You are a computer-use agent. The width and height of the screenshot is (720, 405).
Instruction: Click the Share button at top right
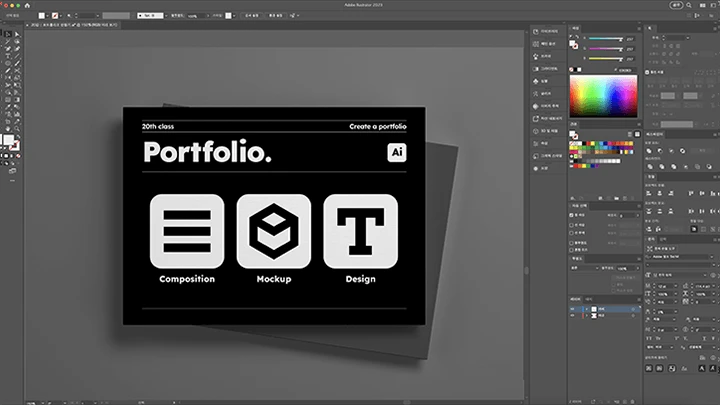pyautogui.click(x=676, y=5)
